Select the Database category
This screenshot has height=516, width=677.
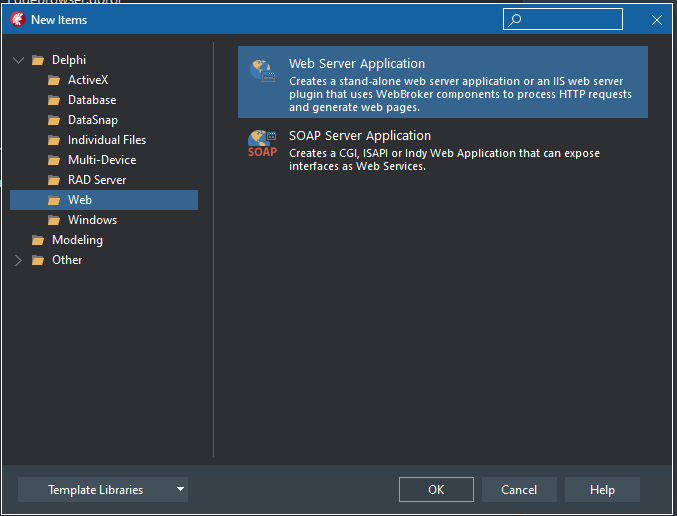(x=92, y=100)
